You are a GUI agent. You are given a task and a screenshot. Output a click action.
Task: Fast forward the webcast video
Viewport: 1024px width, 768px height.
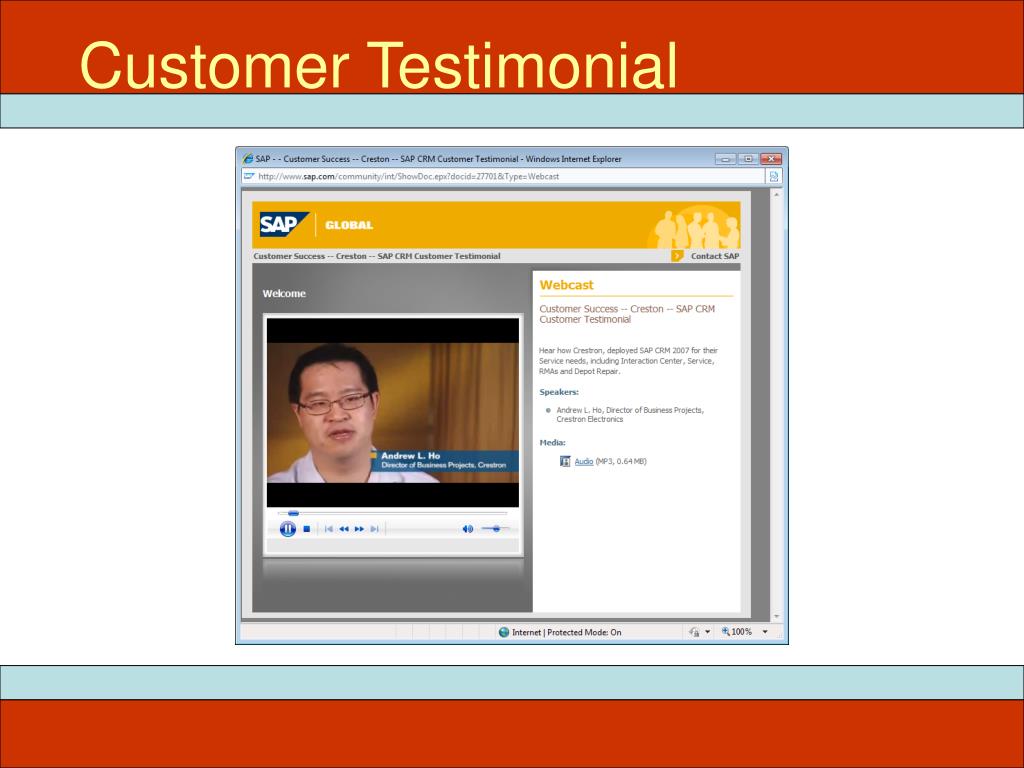click(x=359, y=529)
